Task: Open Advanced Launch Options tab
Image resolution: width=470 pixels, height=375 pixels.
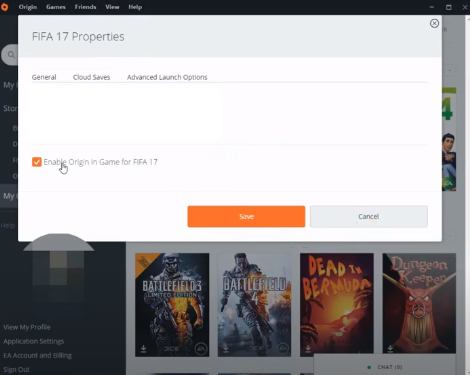Action: [167, 77]
